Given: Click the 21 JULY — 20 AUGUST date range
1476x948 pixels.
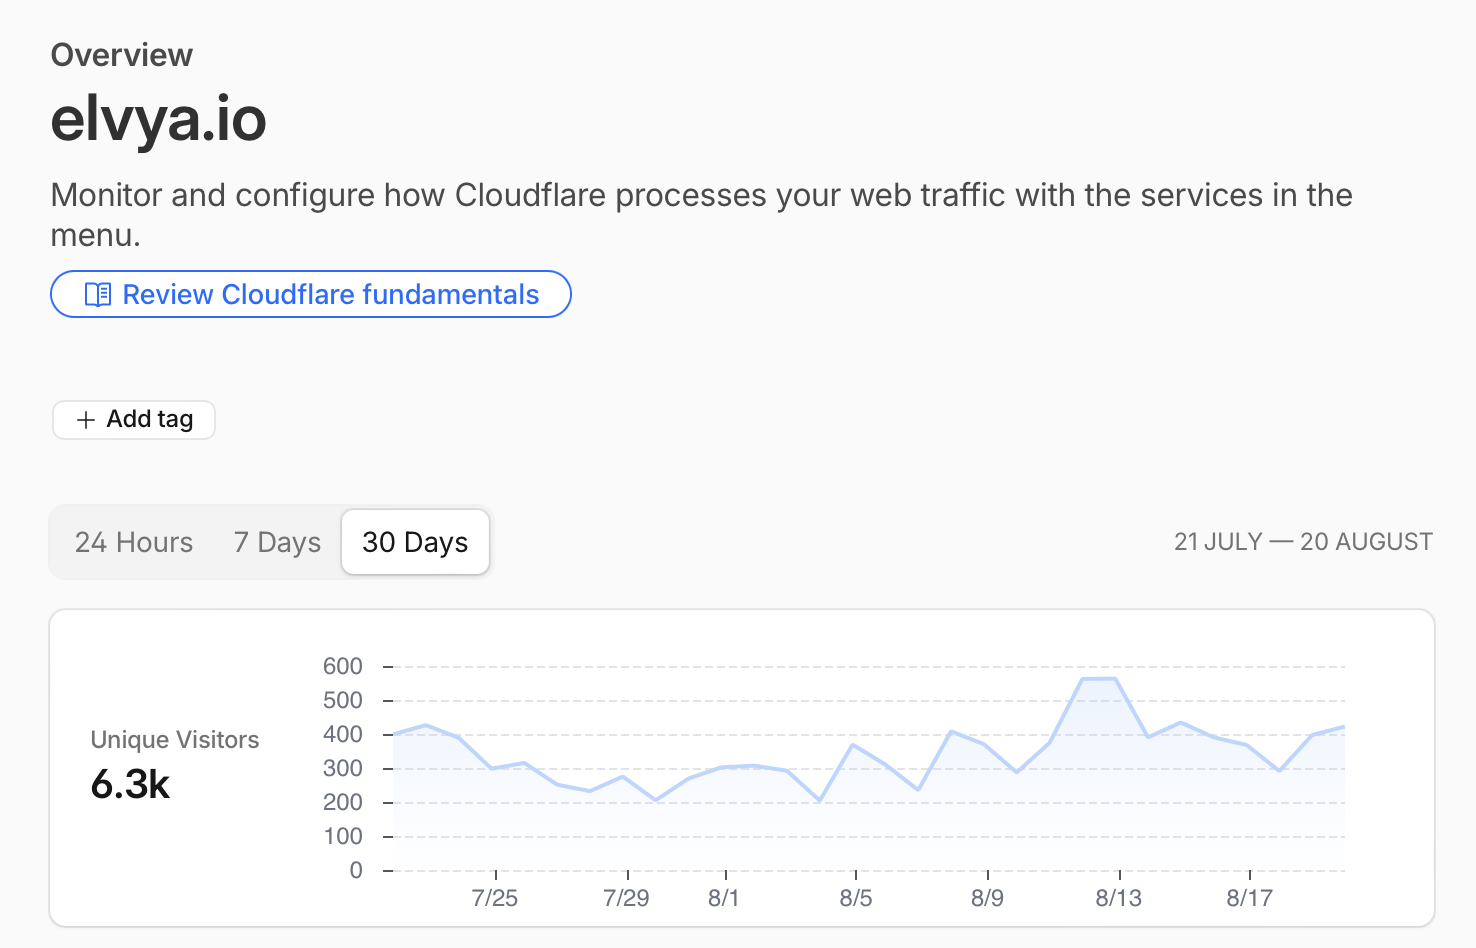Looking at the screenshot, I should [x=1303, y=542].
